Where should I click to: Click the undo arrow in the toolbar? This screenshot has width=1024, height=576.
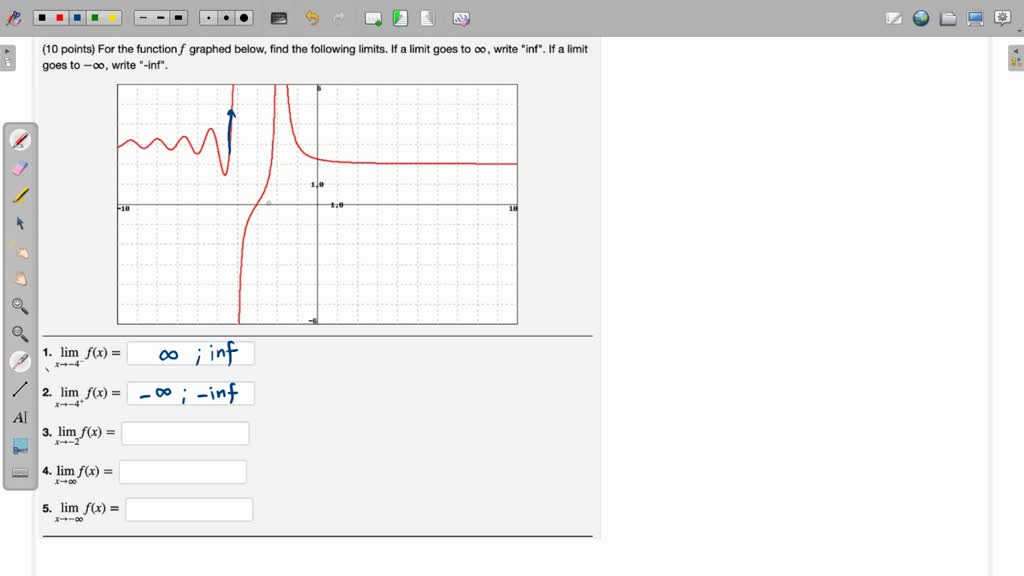(x=312, y=17)
